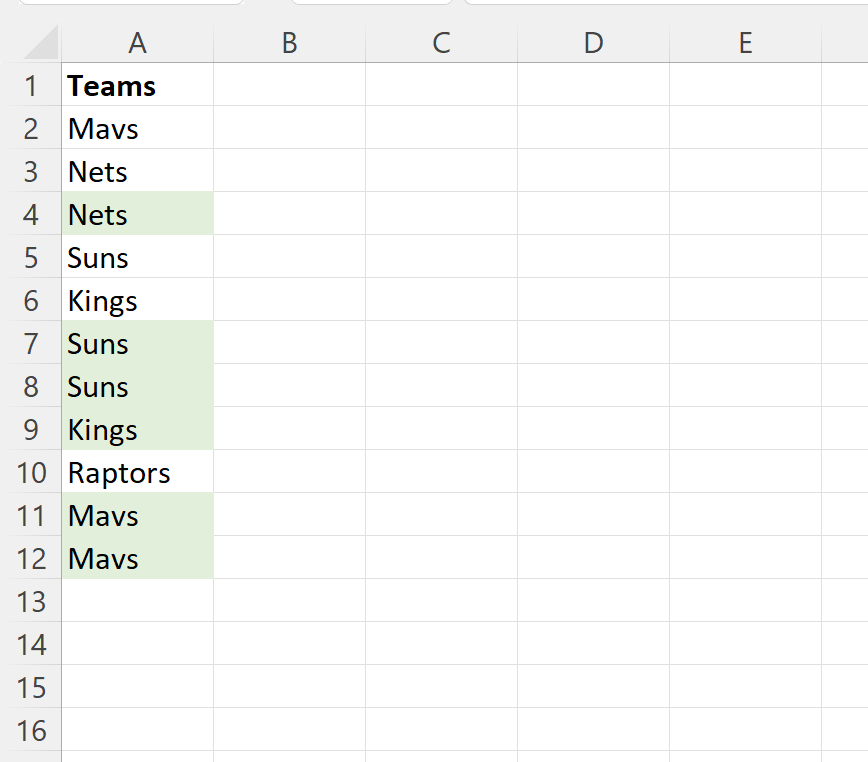Select row 7 header
Screen dimensions: 868x762
[x=30, y=343]
